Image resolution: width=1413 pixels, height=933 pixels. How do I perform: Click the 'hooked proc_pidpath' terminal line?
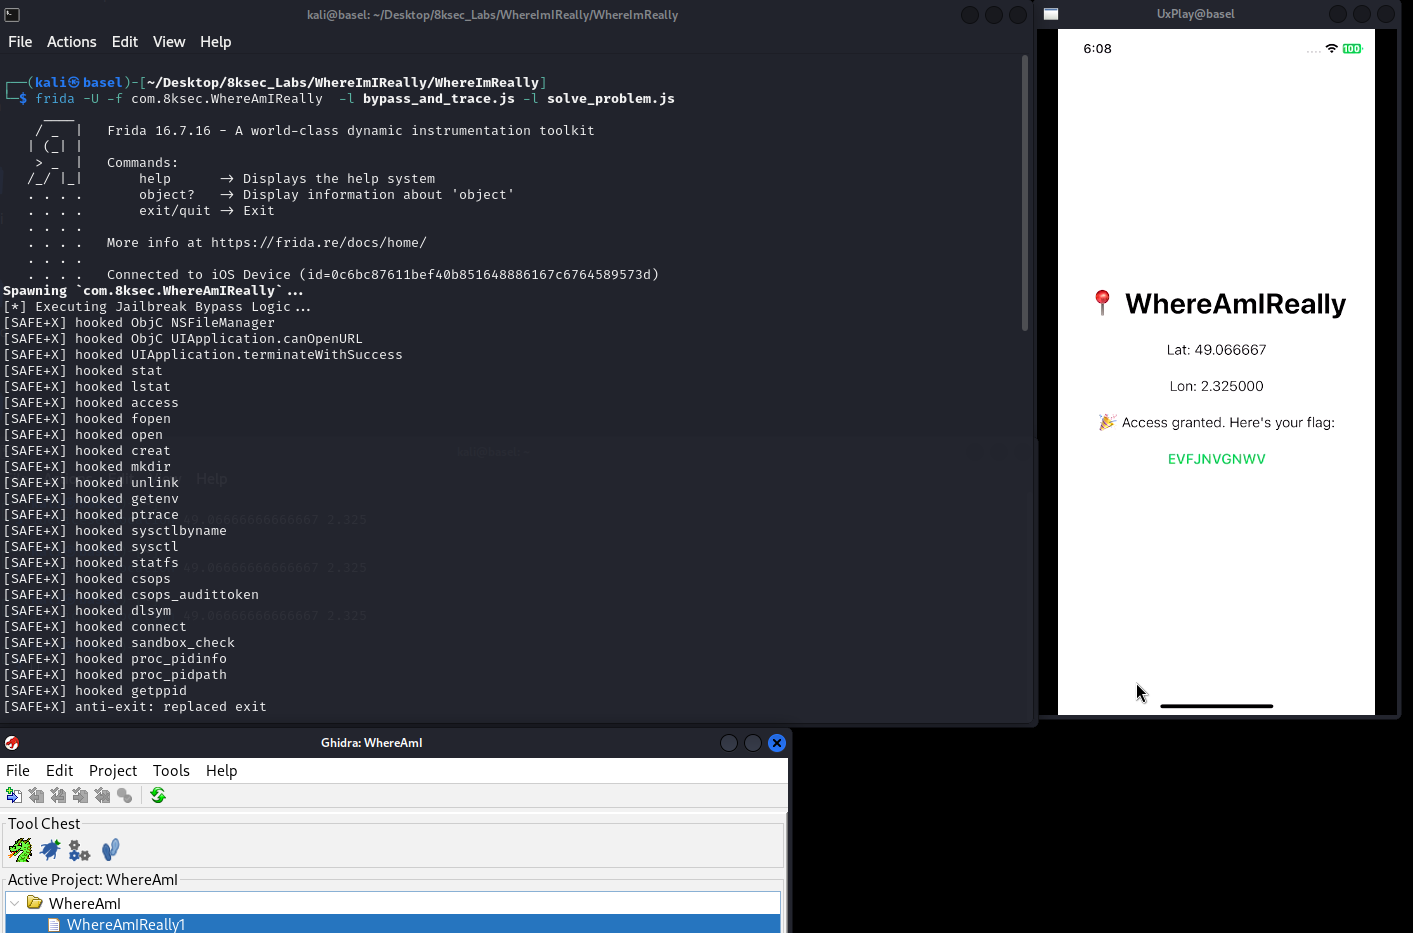(115, 675)
